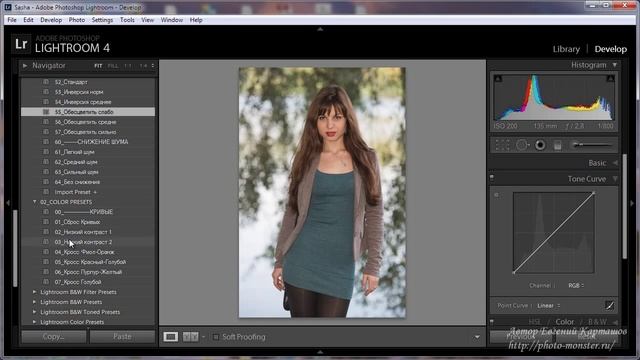The height and width of the screenshot is (360, 640).
Task: Turn off the Tone Curve panel switch
Action: point(492,178)
